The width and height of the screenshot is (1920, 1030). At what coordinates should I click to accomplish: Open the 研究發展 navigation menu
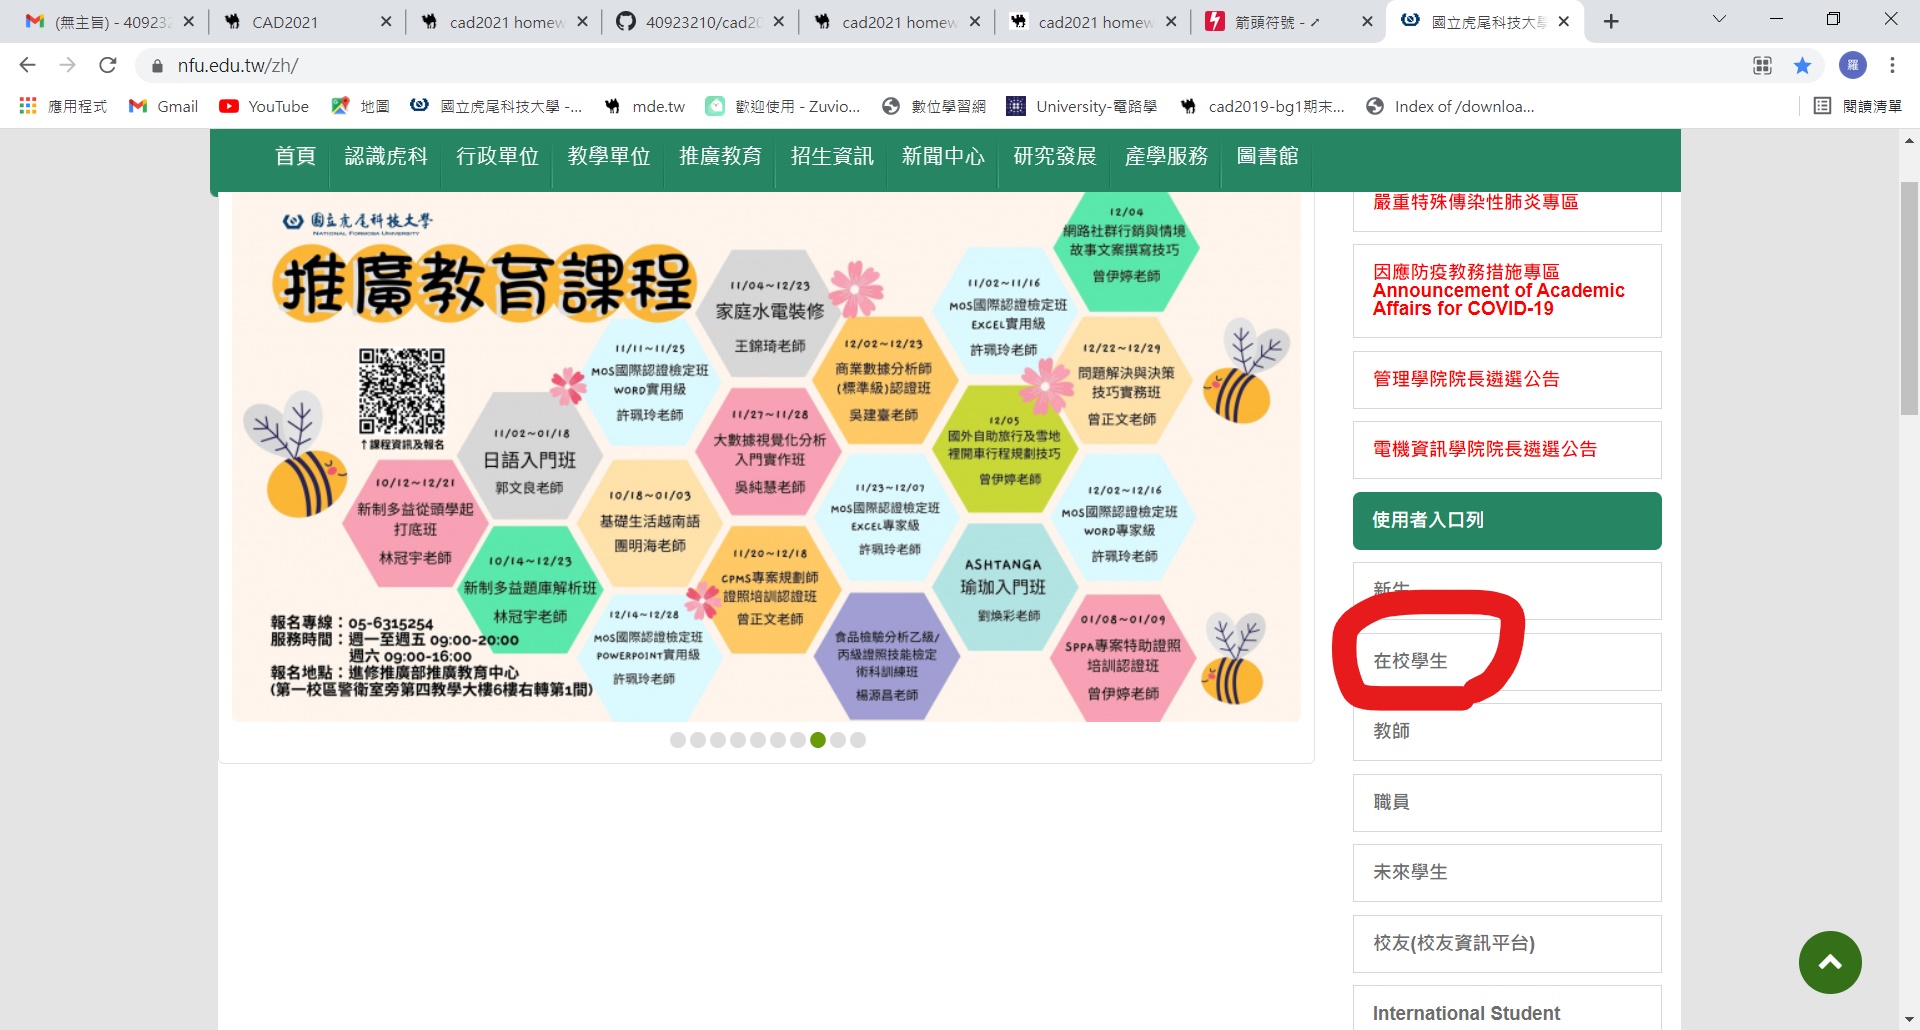click(x=1055, y=156)
